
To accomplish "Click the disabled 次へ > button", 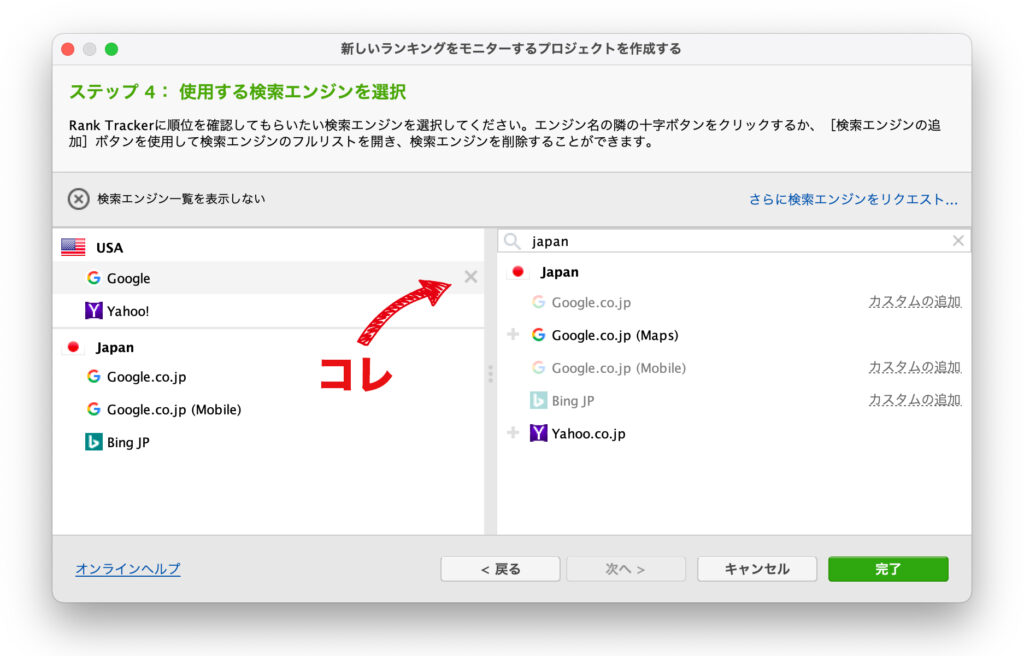I will (626, 568).
